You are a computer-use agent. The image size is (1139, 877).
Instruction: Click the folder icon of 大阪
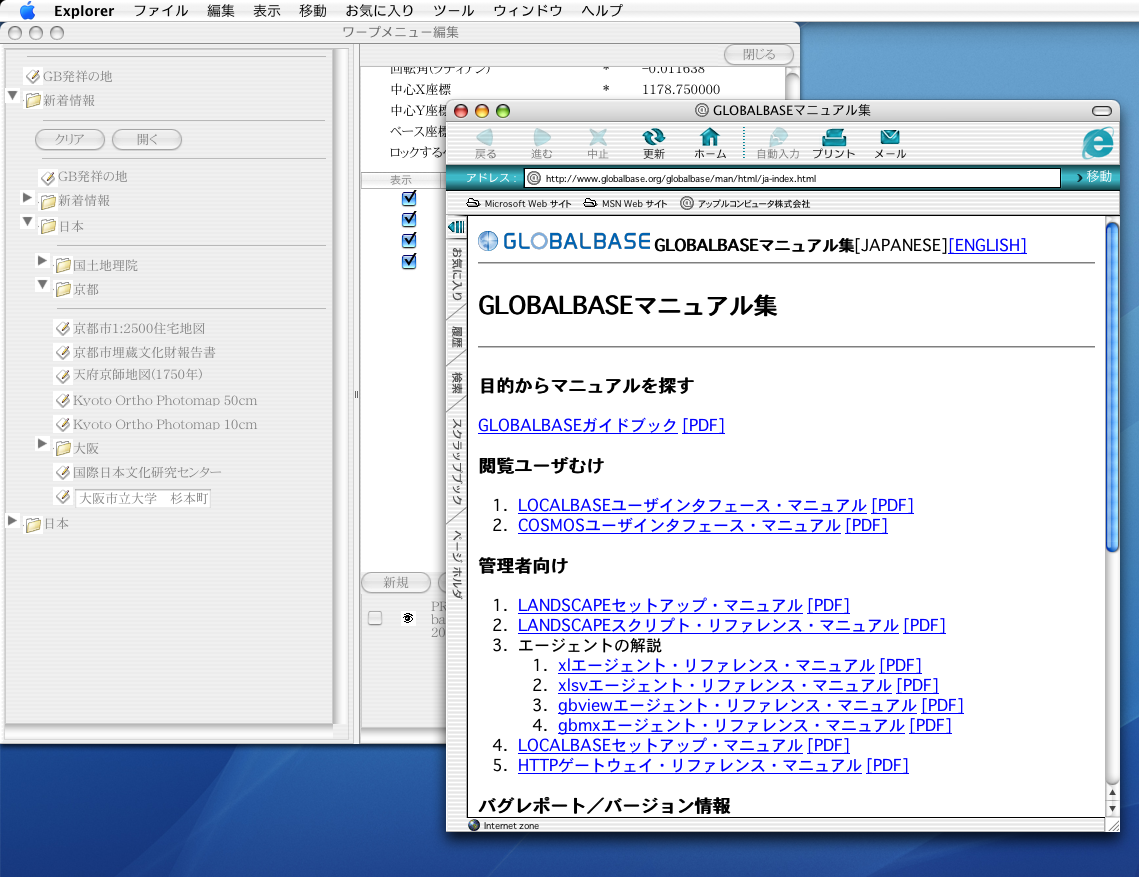coord(63,448)
